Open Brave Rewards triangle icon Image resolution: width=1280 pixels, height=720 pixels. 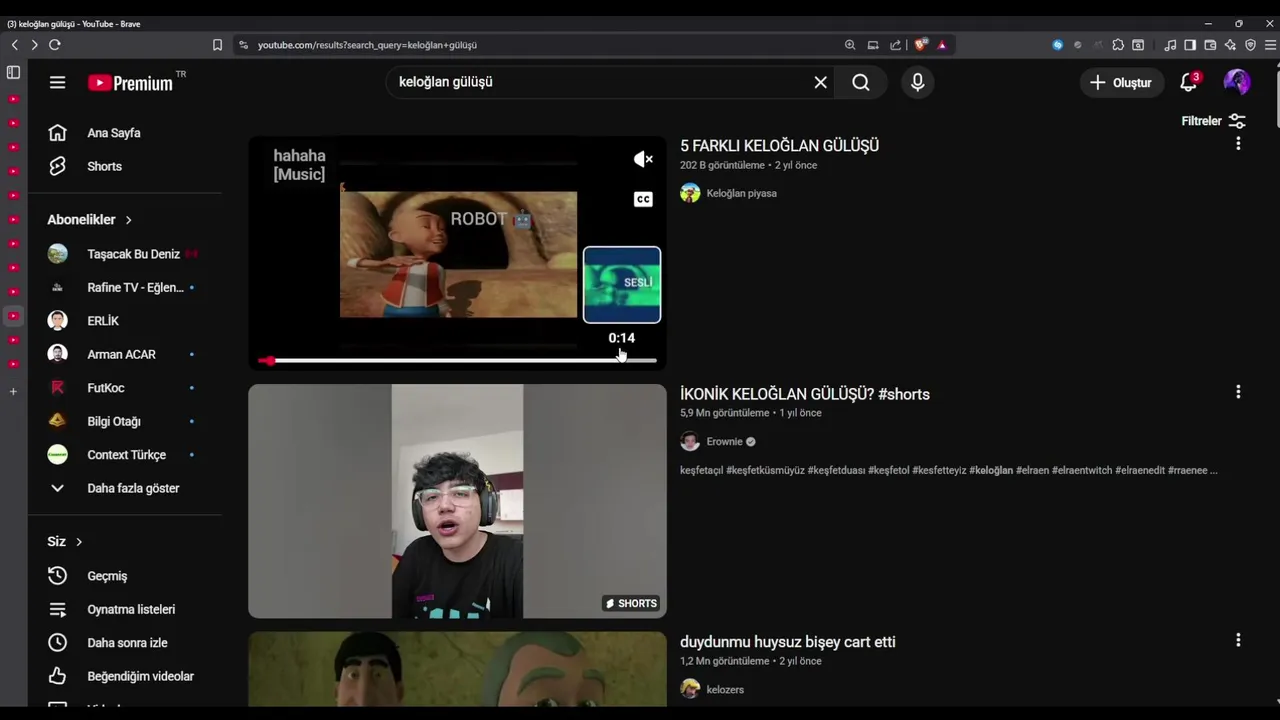click(942, 45)
